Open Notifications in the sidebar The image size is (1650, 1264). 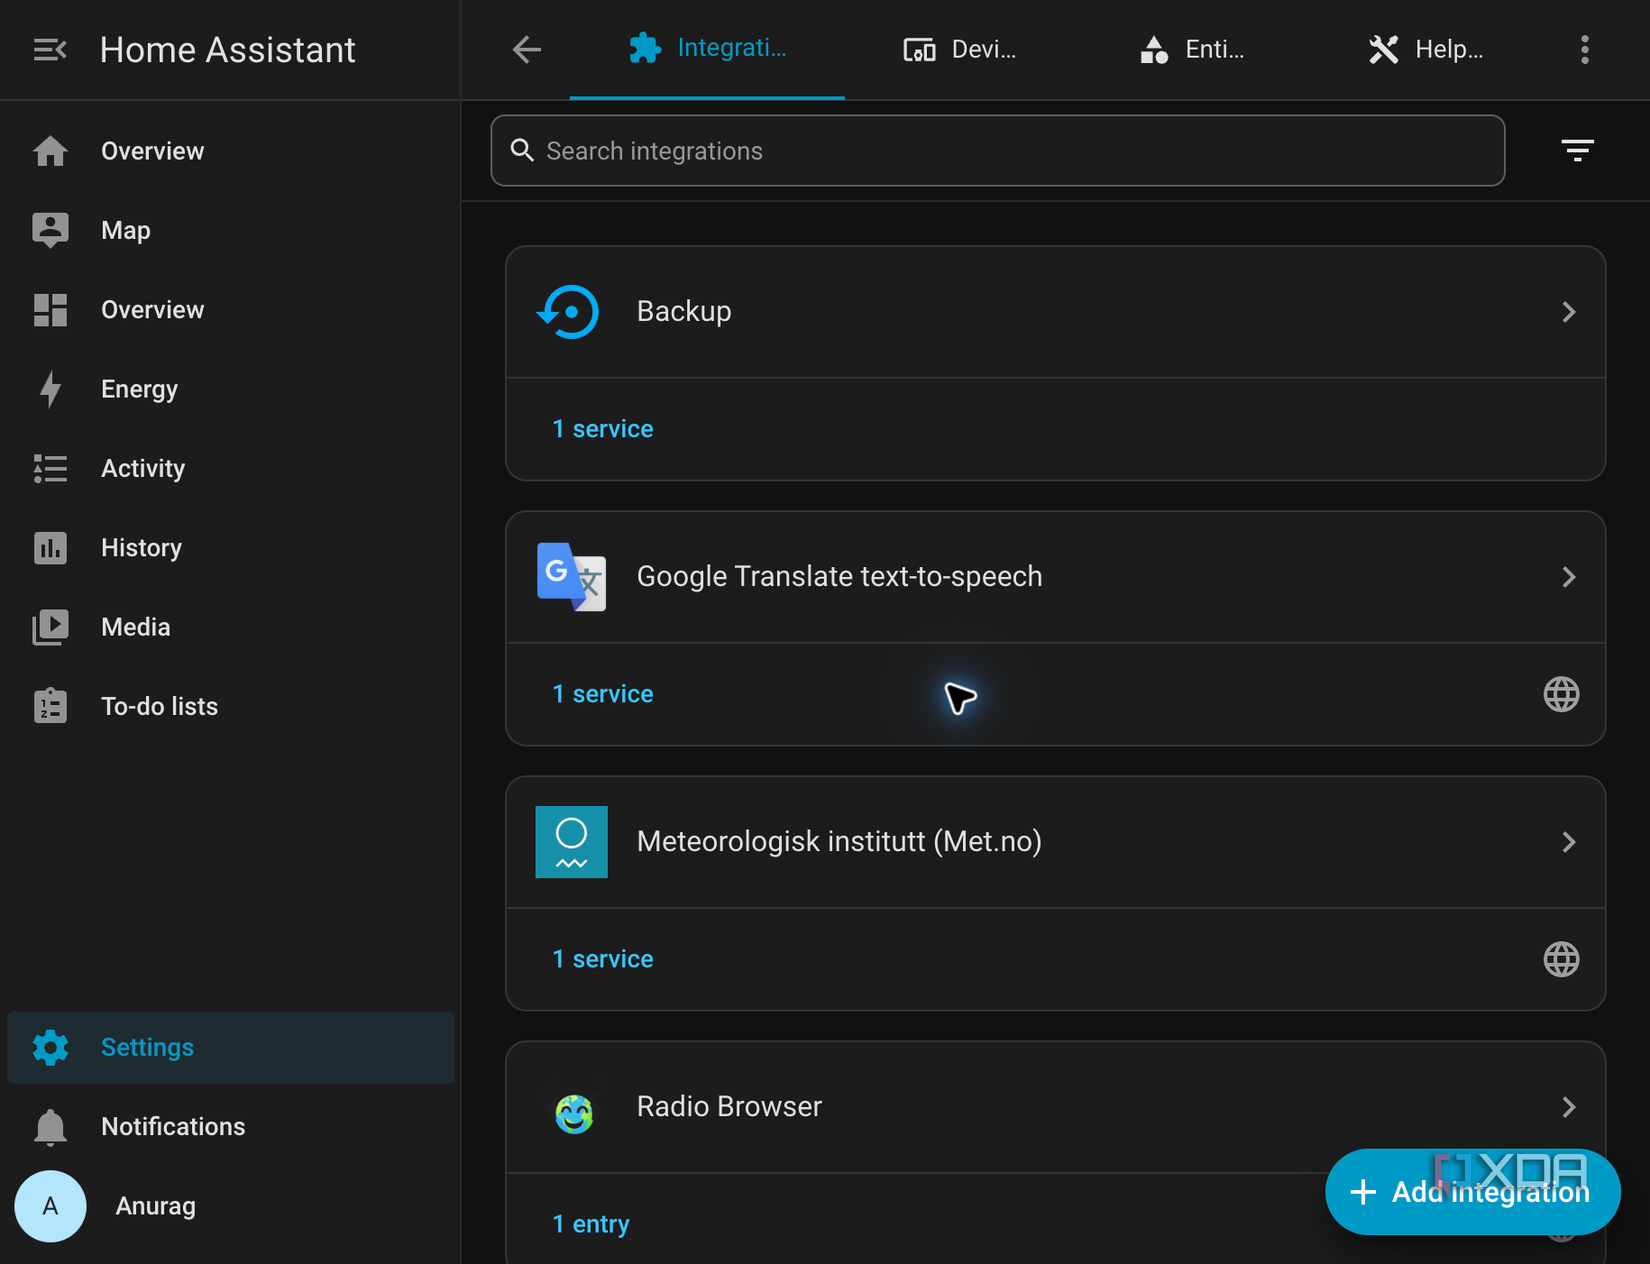pyautogui.click(x=230, y=1126)
